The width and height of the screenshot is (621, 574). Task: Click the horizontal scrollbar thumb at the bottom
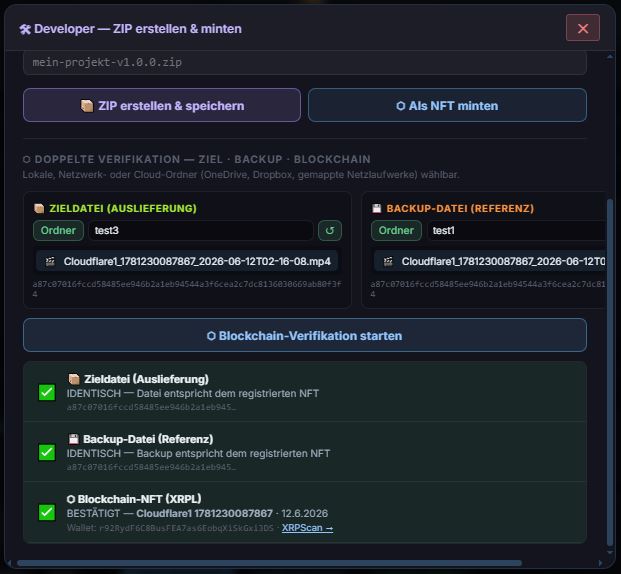pyautogui.click(x=269, y=563)
